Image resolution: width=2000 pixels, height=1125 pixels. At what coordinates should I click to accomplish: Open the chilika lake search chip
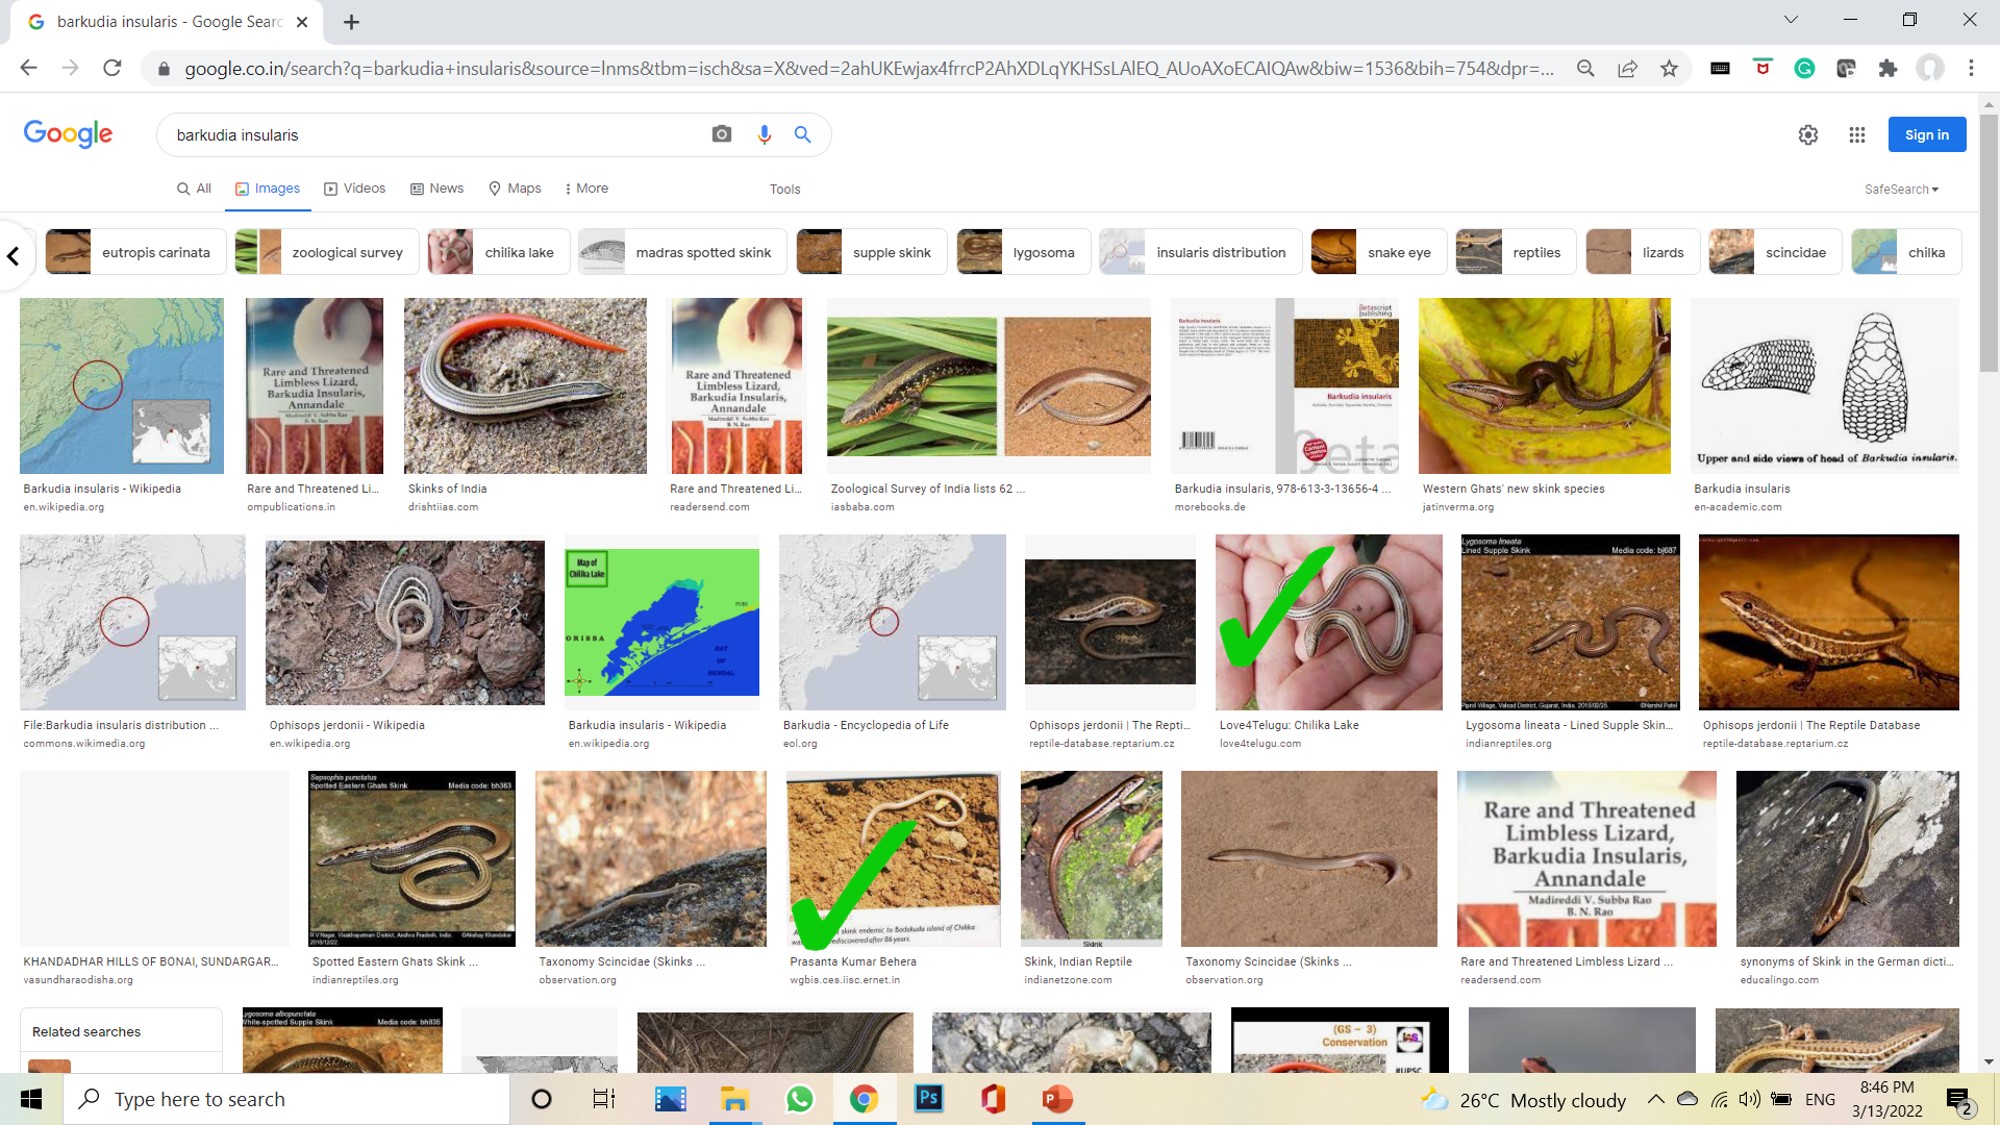pos(497,251)
